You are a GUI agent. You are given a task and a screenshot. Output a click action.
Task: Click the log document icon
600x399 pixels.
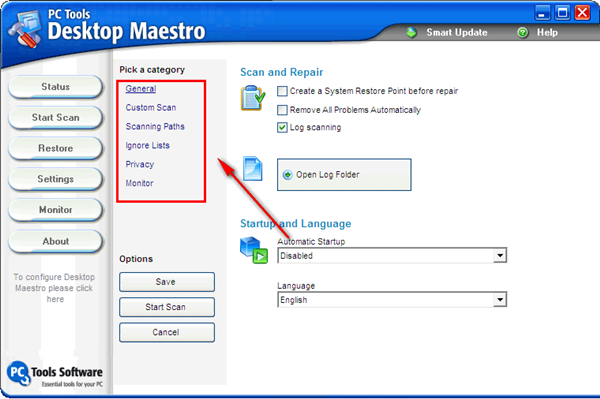(x=253, y=168)
